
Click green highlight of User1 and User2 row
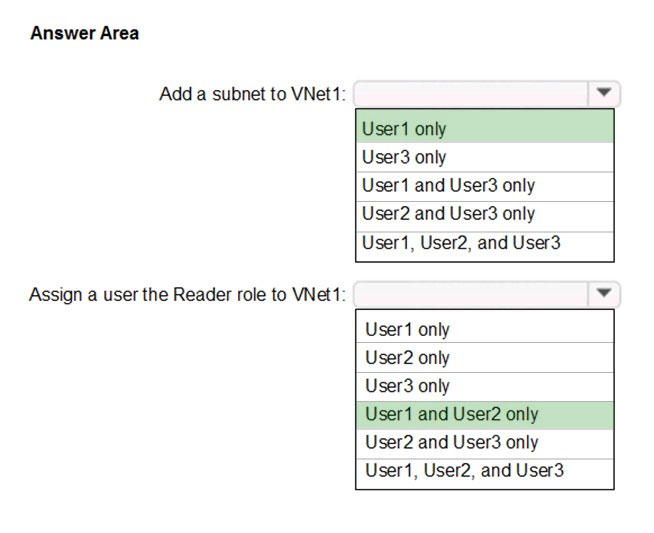coord(485,415)
